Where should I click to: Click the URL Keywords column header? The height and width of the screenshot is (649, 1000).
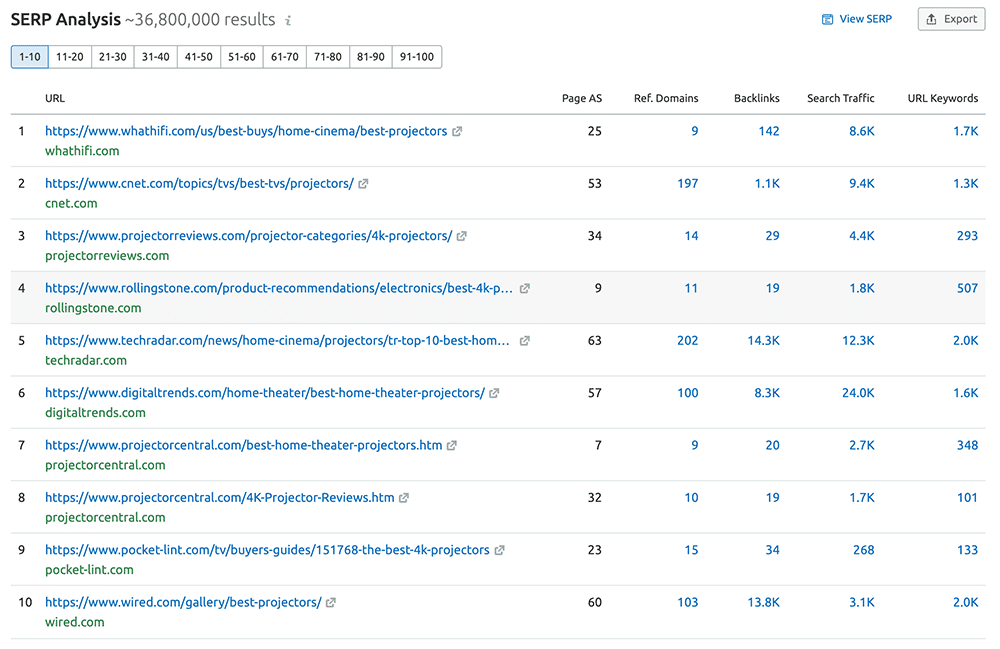point(943,98)
